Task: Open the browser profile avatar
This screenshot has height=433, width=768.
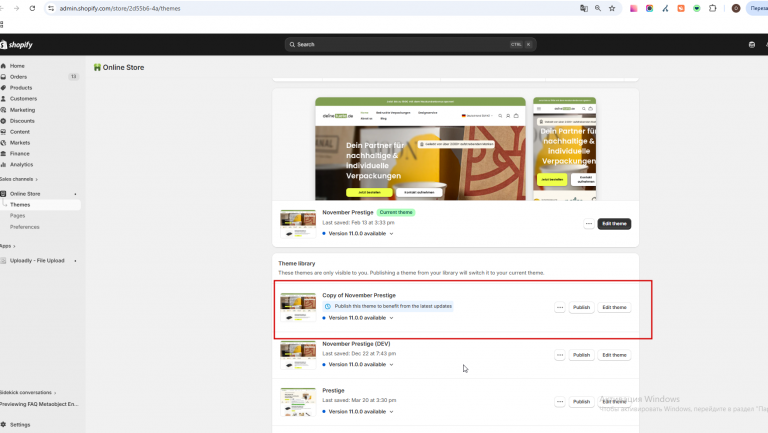Action: 736,8
